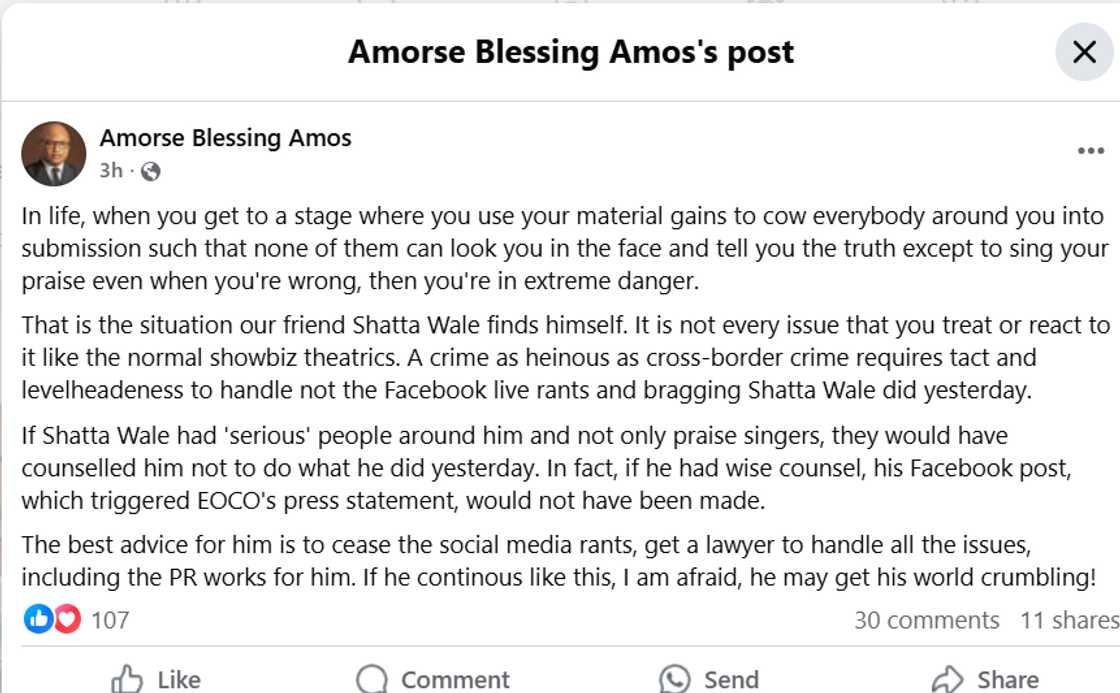Toggle Like on the post
1120x693 pixels.
tap(160, 679)
